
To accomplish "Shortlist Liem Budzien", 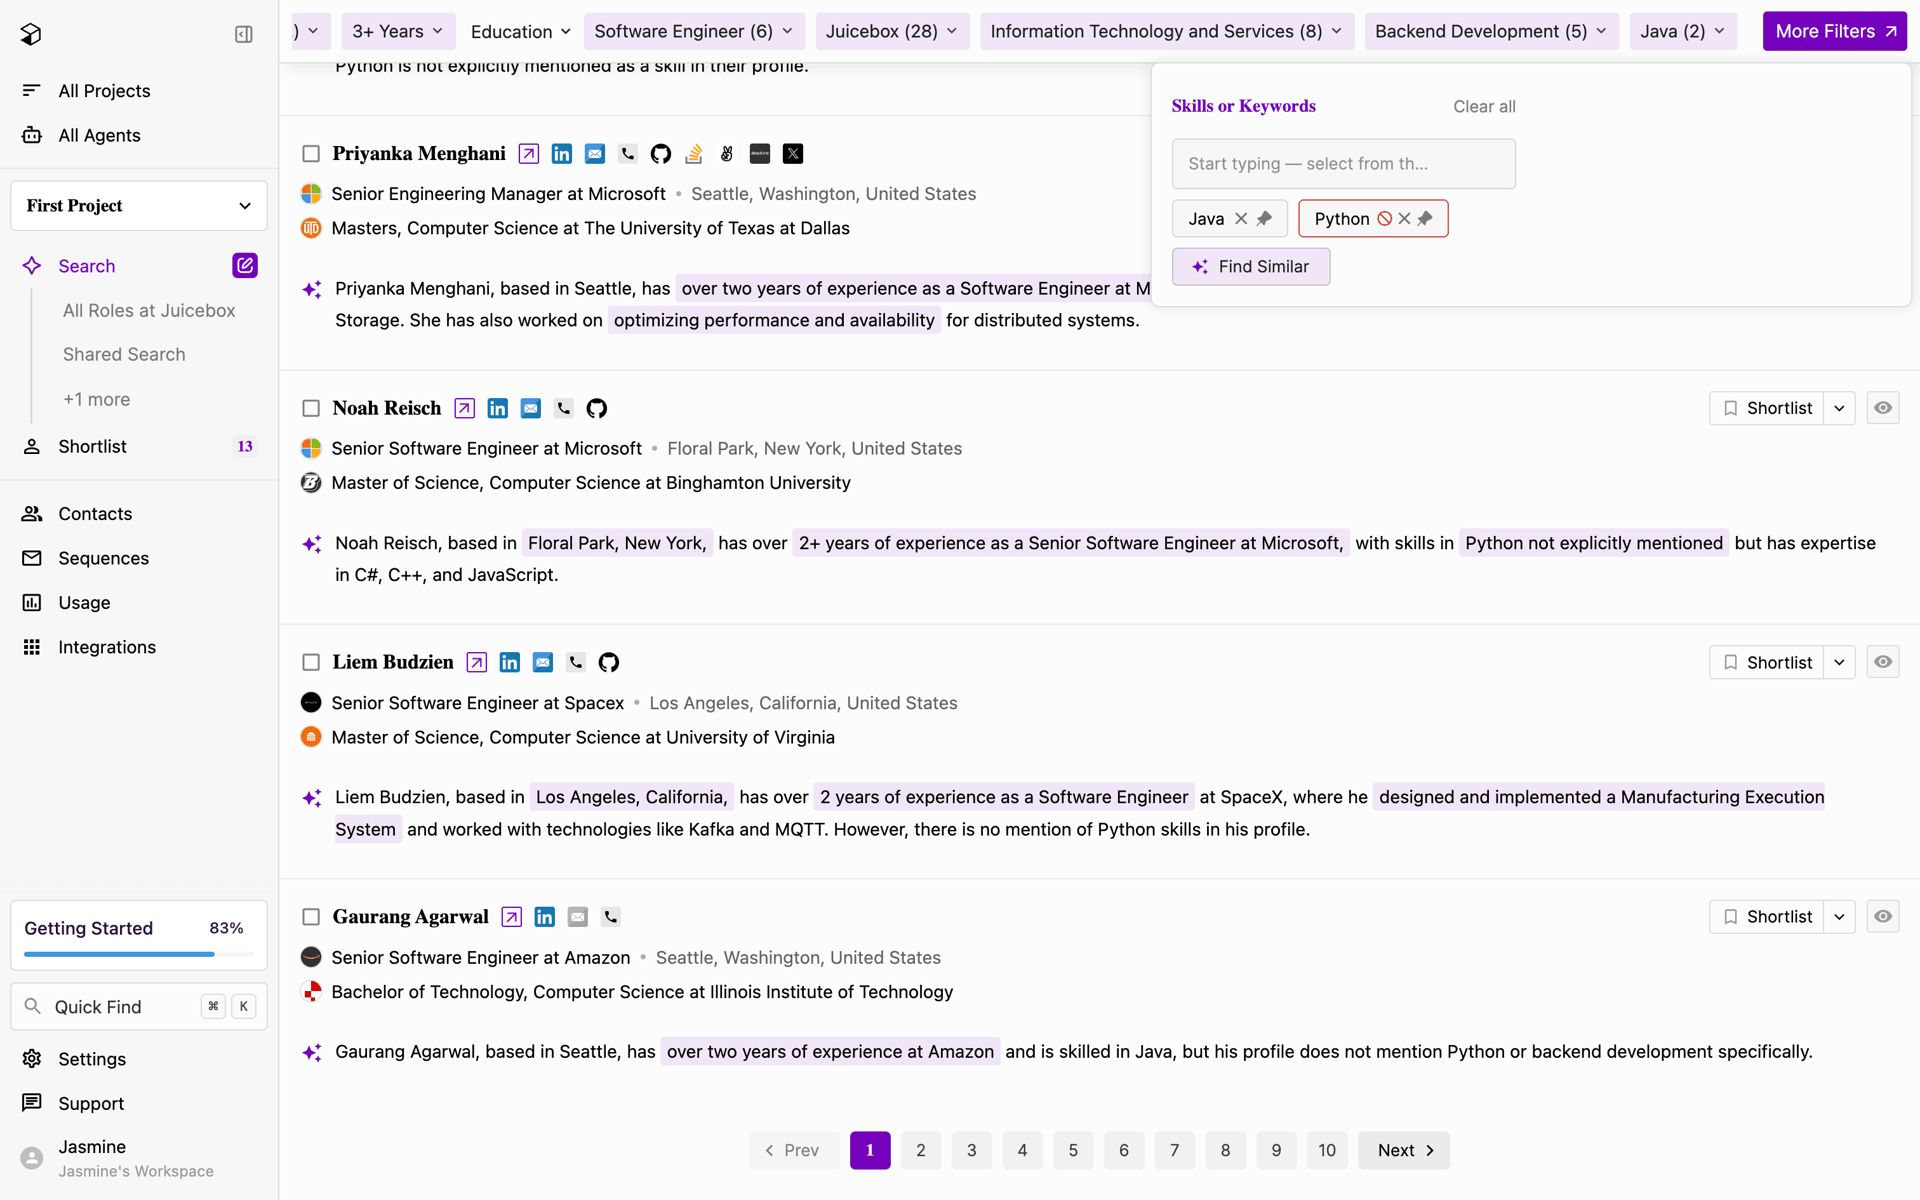I will pyautogui.click(x=1767, y=662).
